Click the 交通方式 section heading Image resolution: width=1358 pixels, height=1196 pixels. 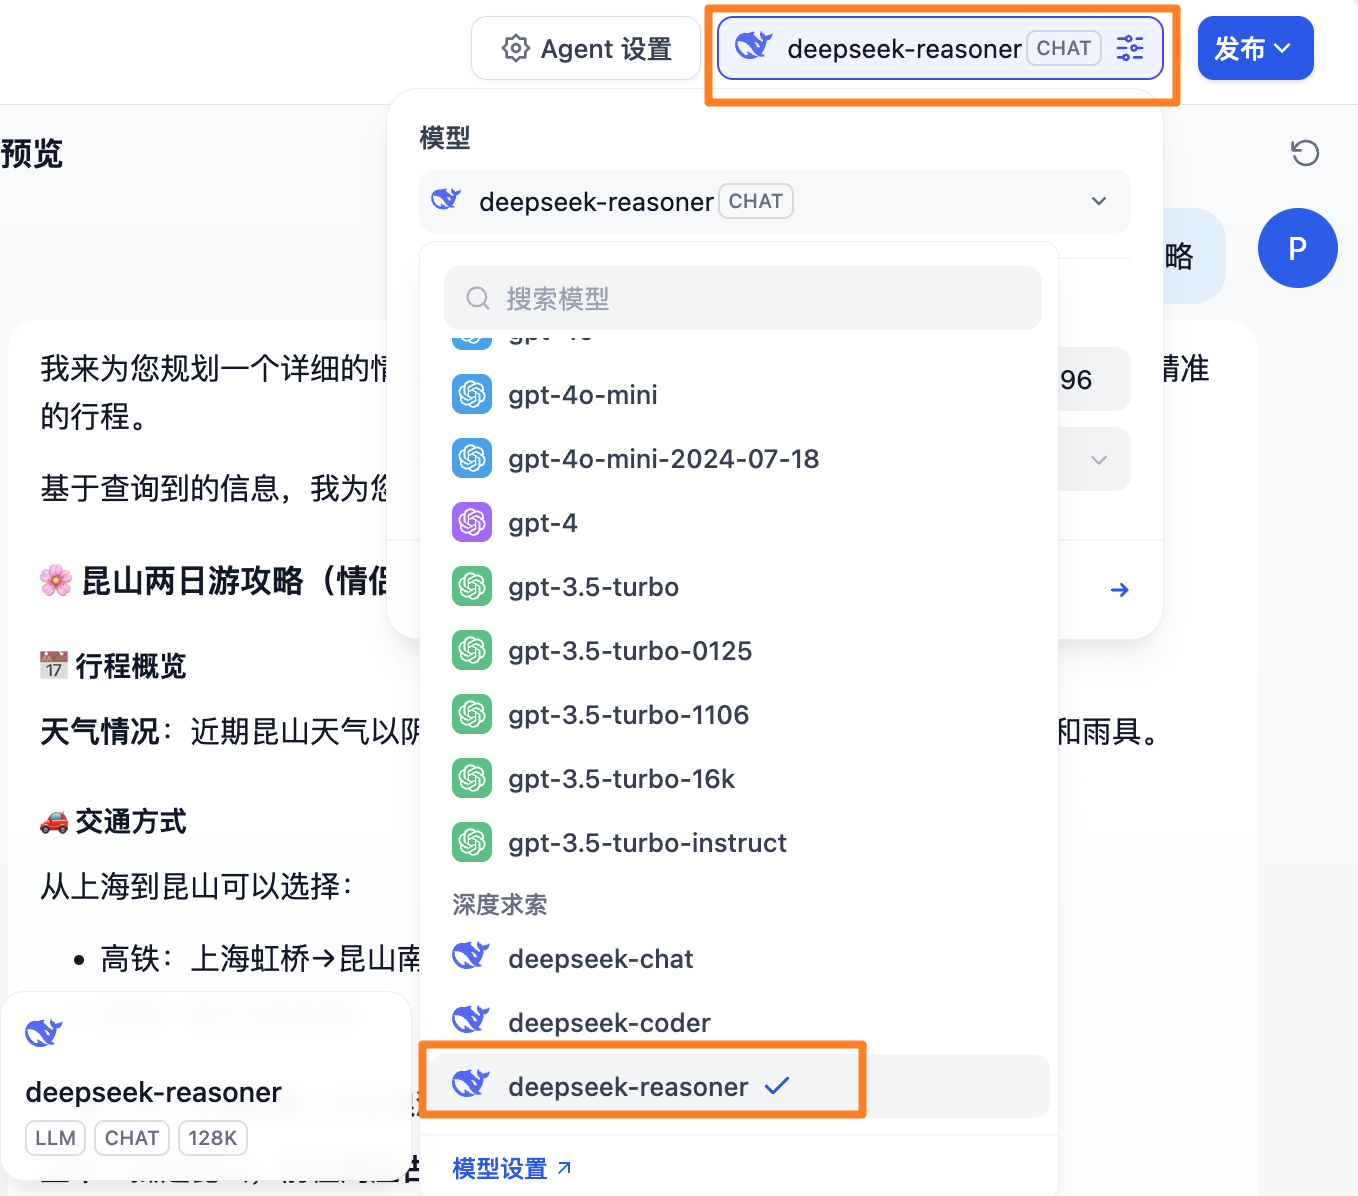tap(131, 822)
